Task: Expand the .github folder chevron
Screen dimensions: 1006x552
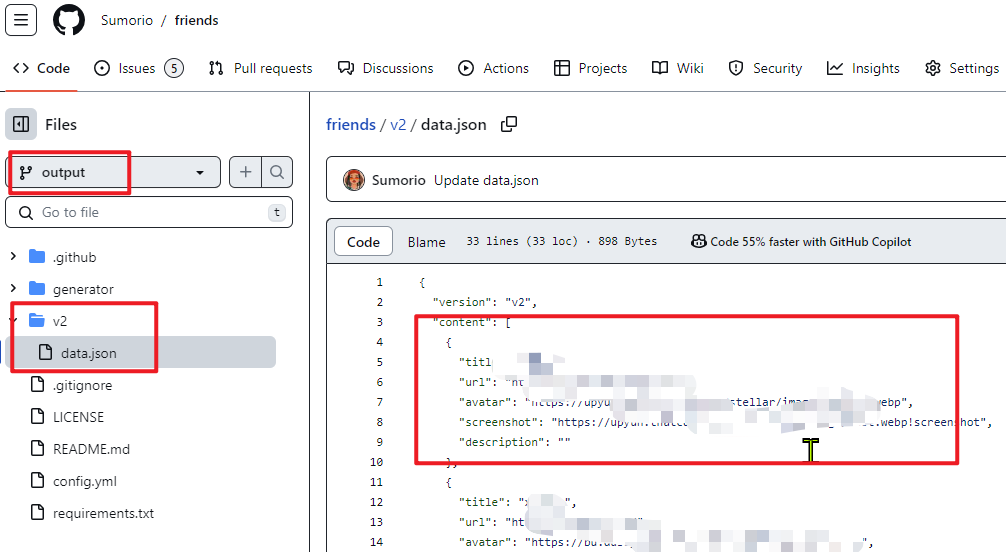Action: click(13, 257)
